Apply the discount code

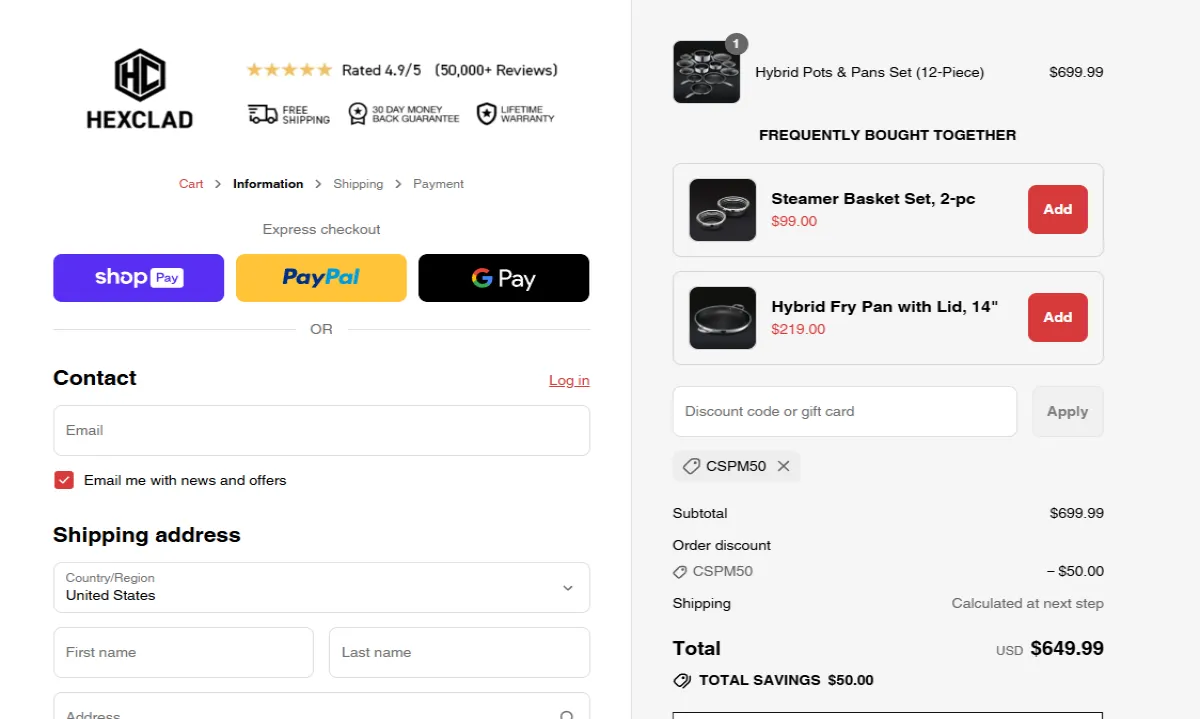[1067, 411]
